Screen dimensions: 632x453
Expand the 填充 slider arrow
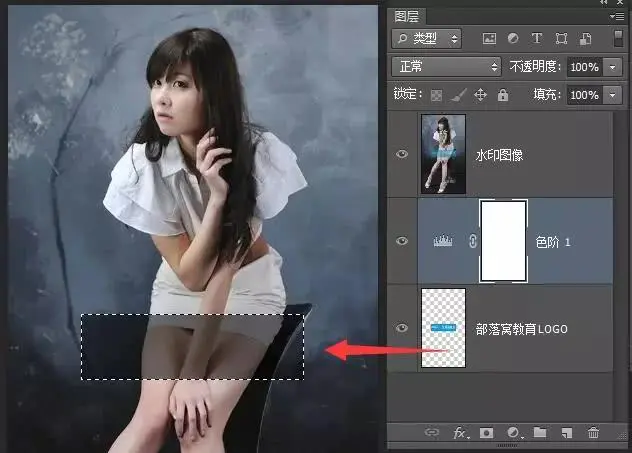613,95
